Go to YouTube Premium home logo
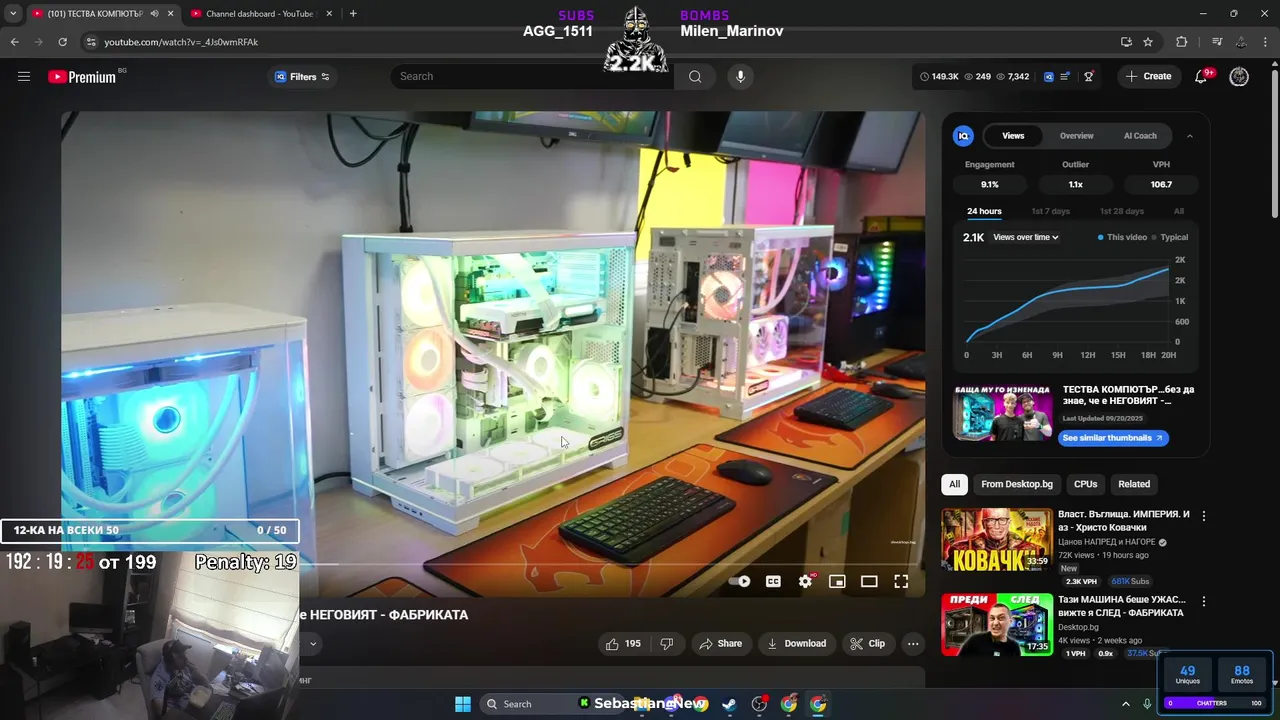 tap(84, 76)
